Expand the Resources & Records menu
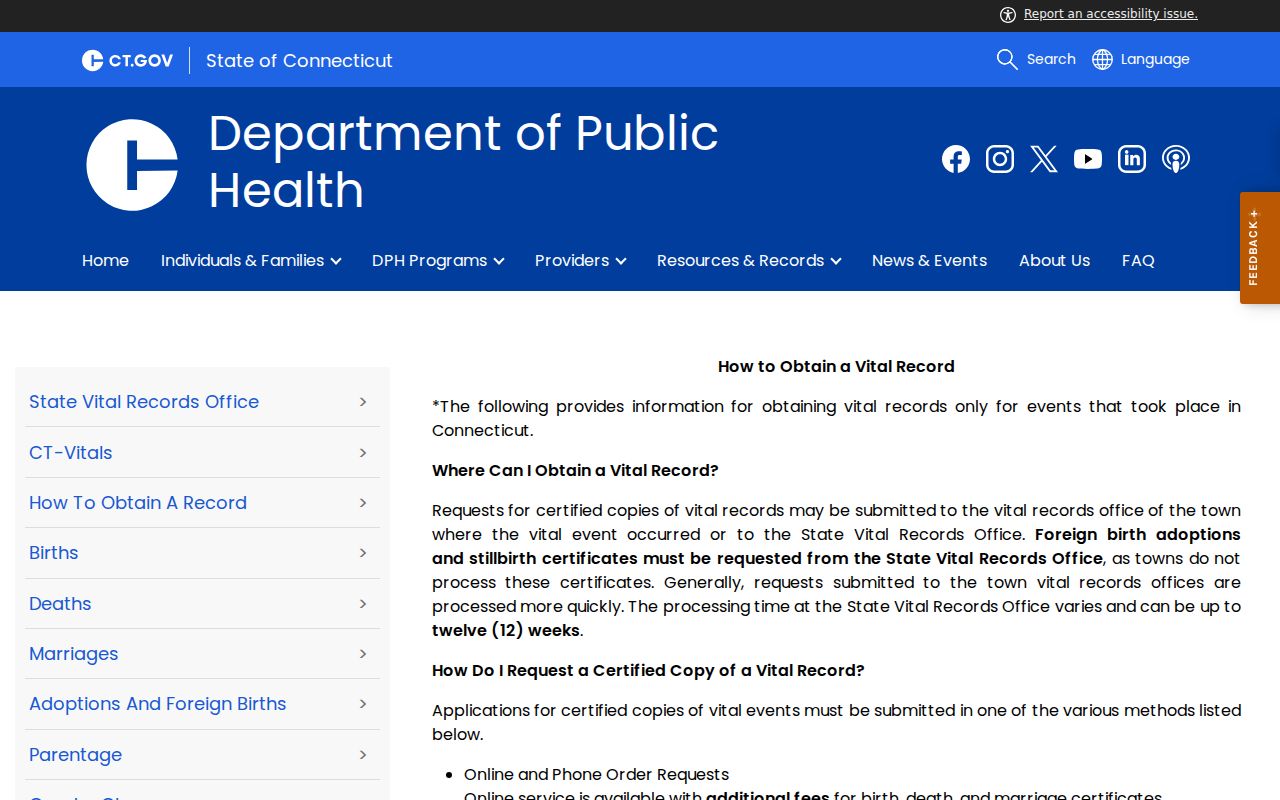Viewport: 1280px width, 800px height. tap(749, 260)
